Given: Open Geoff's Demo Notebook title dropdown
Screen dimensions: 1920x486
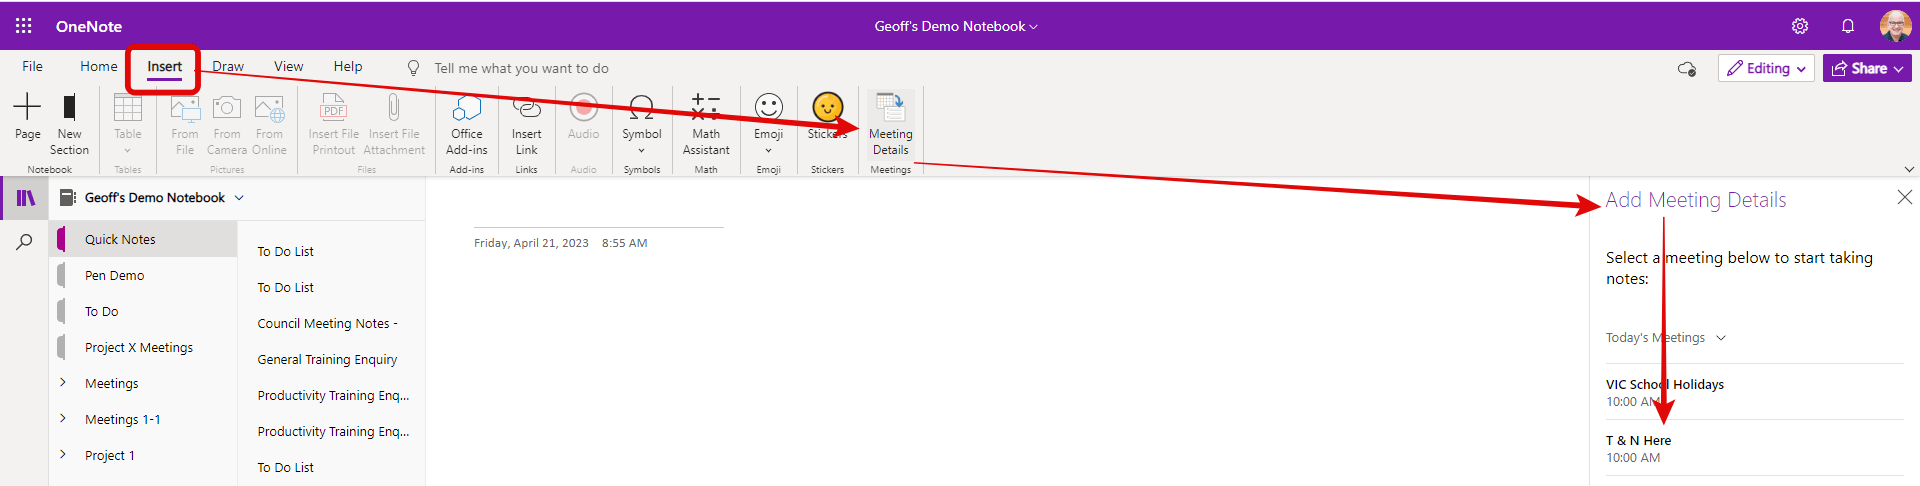Looking at the screenshot, I should click(x=956, y=26).
